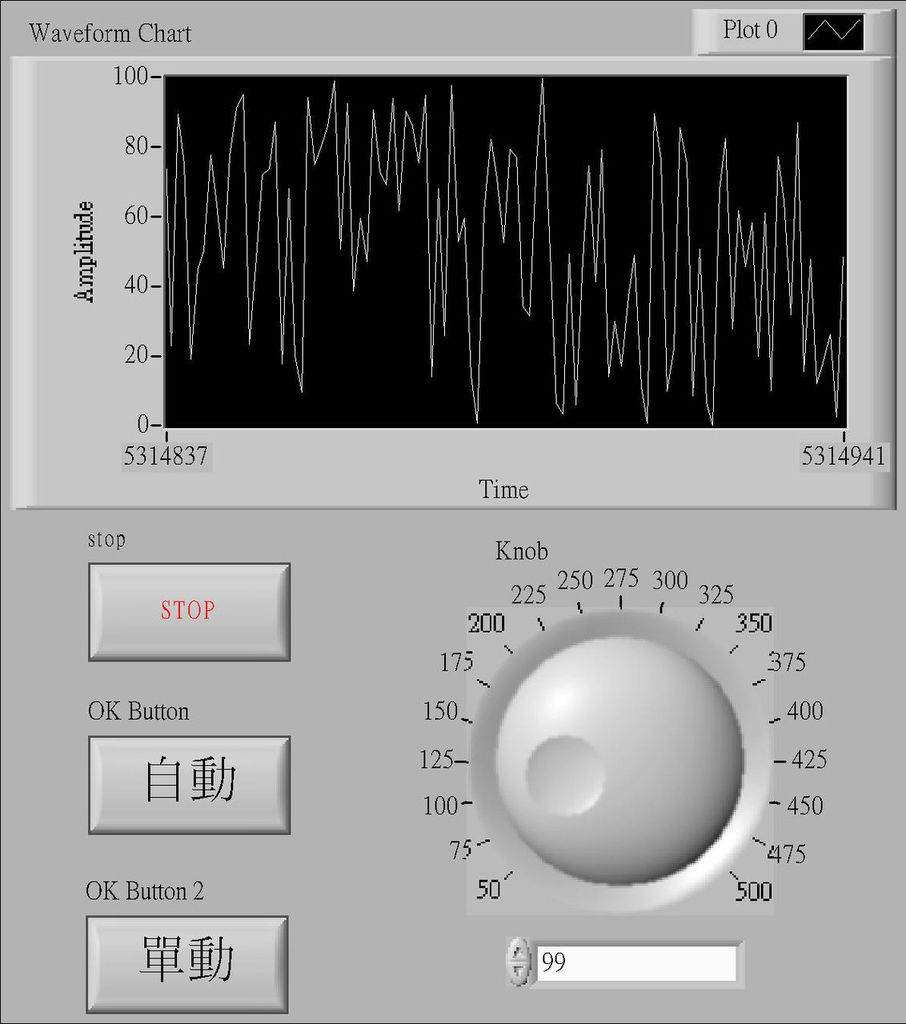Viewport: 906px width, 1024px height.
Task: Click the 400 label on the knob scale
Action: click(805, 711)
